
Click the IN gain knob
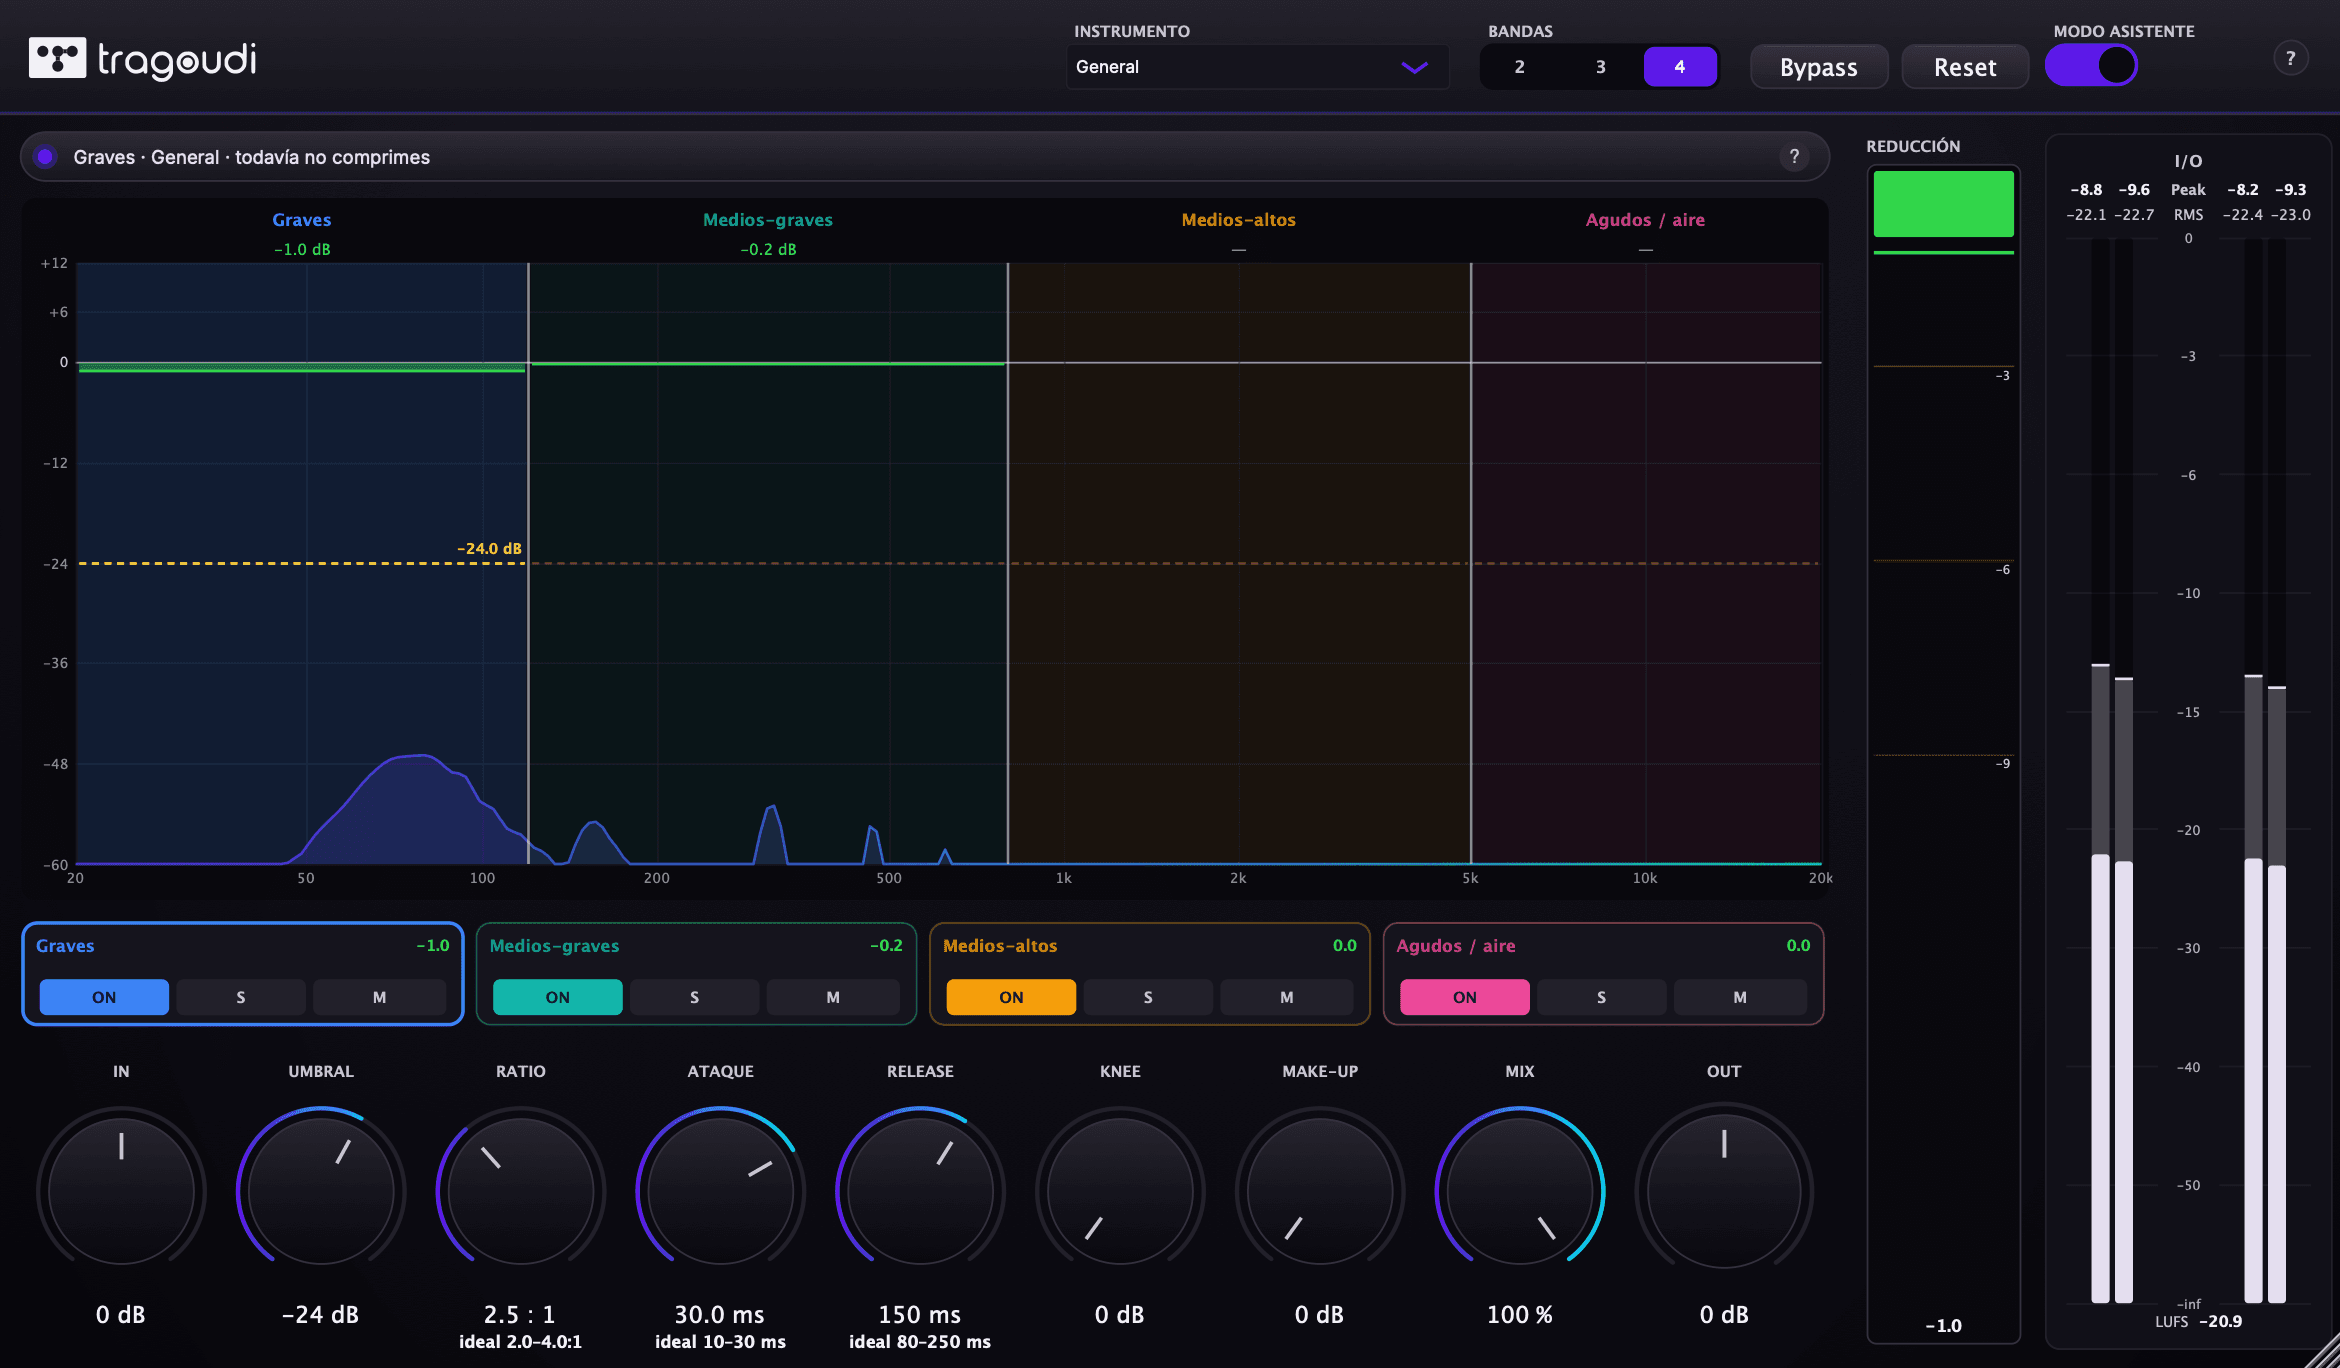coord(121,1189)
